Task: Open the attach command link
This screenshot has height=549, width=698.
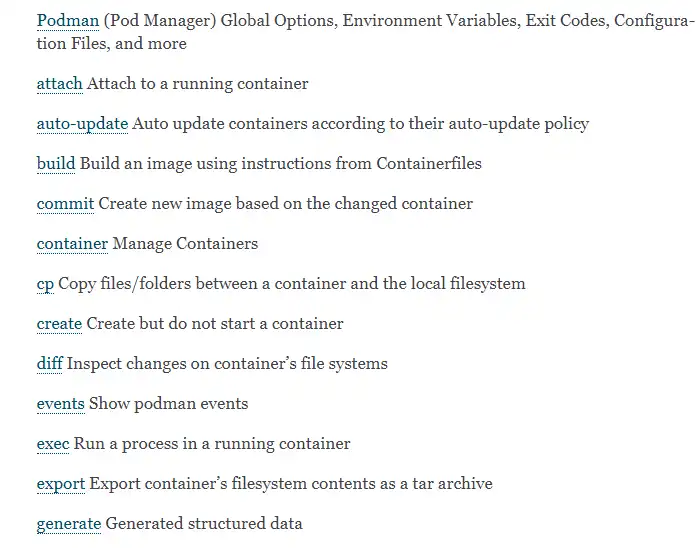Action: [x=59, y=84]
